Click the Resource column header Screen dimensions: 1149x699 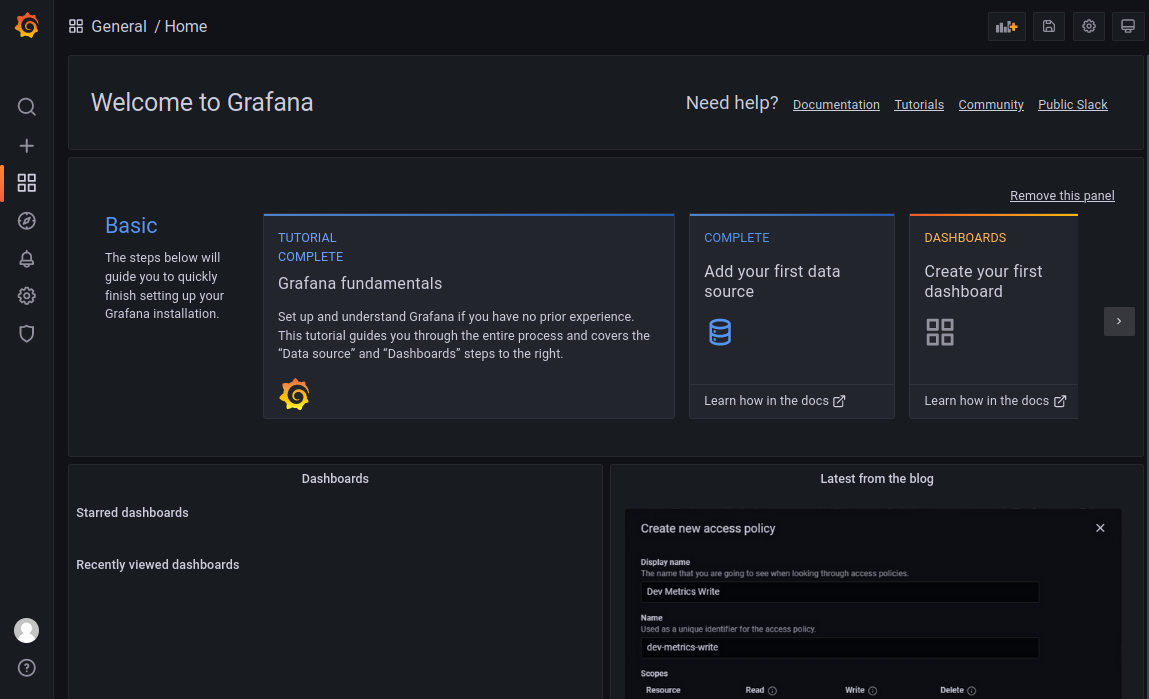point(663,690)
